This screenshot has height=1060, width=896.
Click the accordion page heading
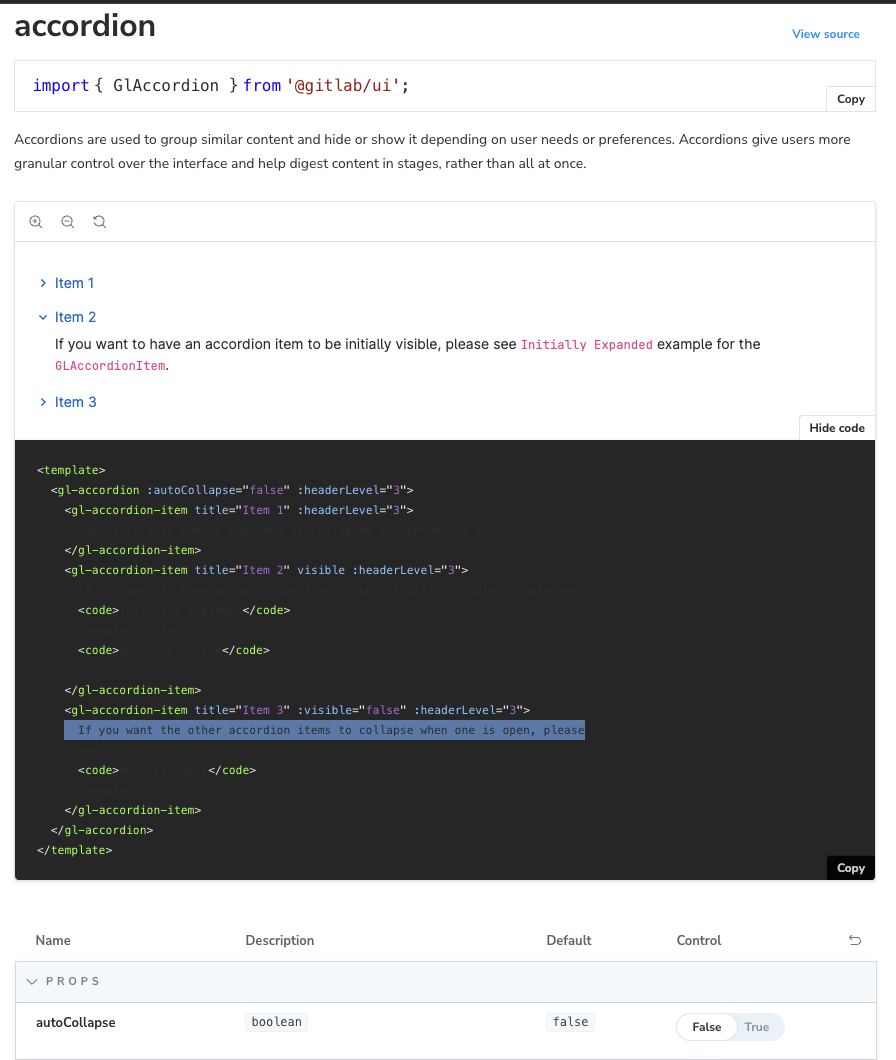coord(85,26)
